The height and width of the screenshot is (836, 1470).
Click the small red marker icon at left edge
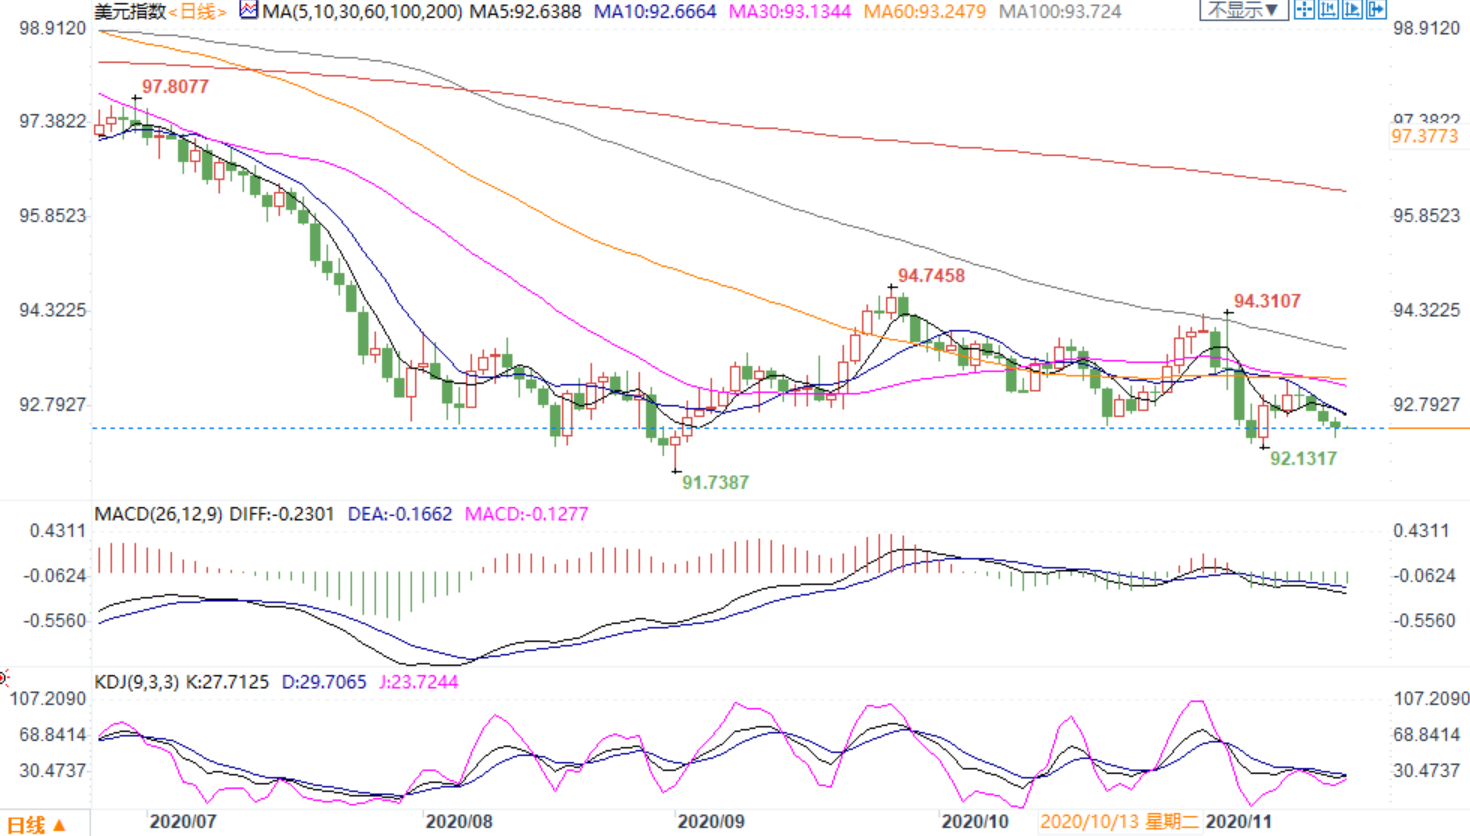click(x=4, y=677)
